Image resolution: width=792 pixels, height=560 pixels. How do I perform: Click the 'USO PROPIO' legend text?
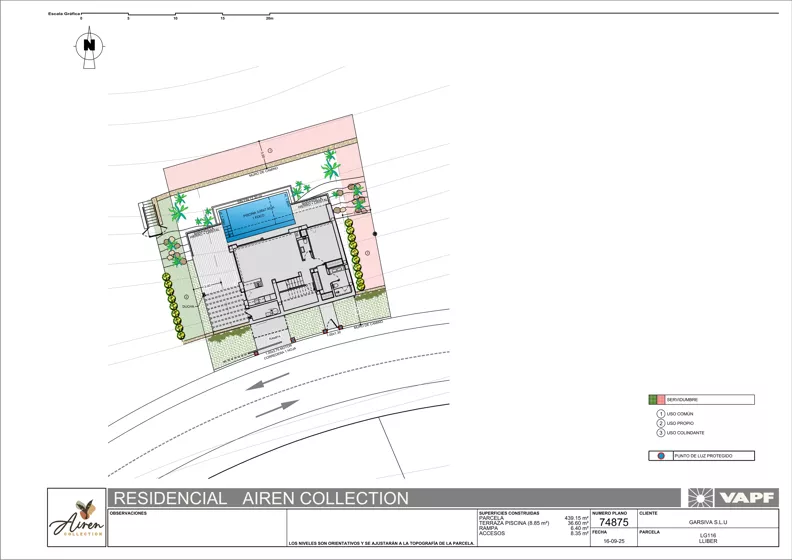(680, 423)
